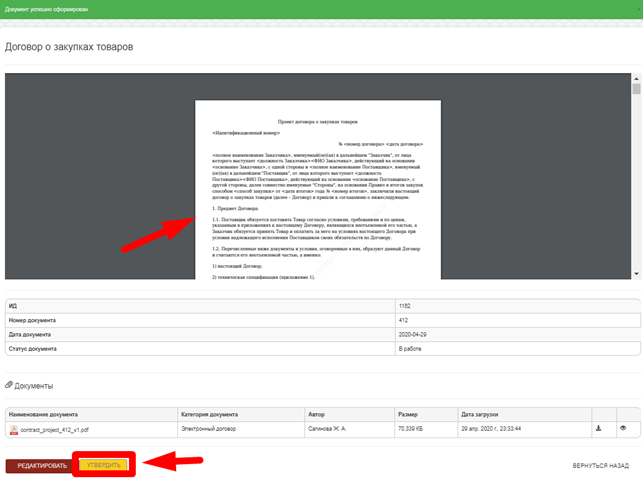Click the eye icon to view the document
This screenshot has width=643, height=479.
[623, 428]
